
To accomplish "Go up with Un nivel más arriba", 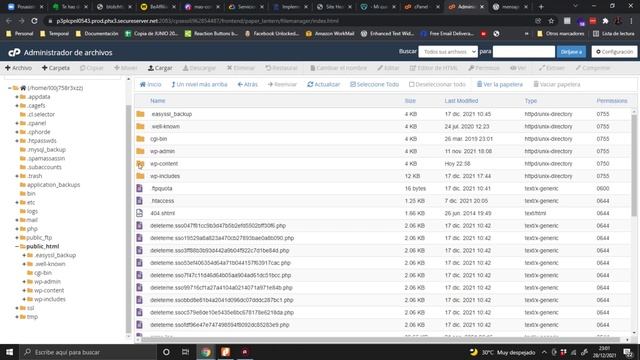I will click(199, 84).
